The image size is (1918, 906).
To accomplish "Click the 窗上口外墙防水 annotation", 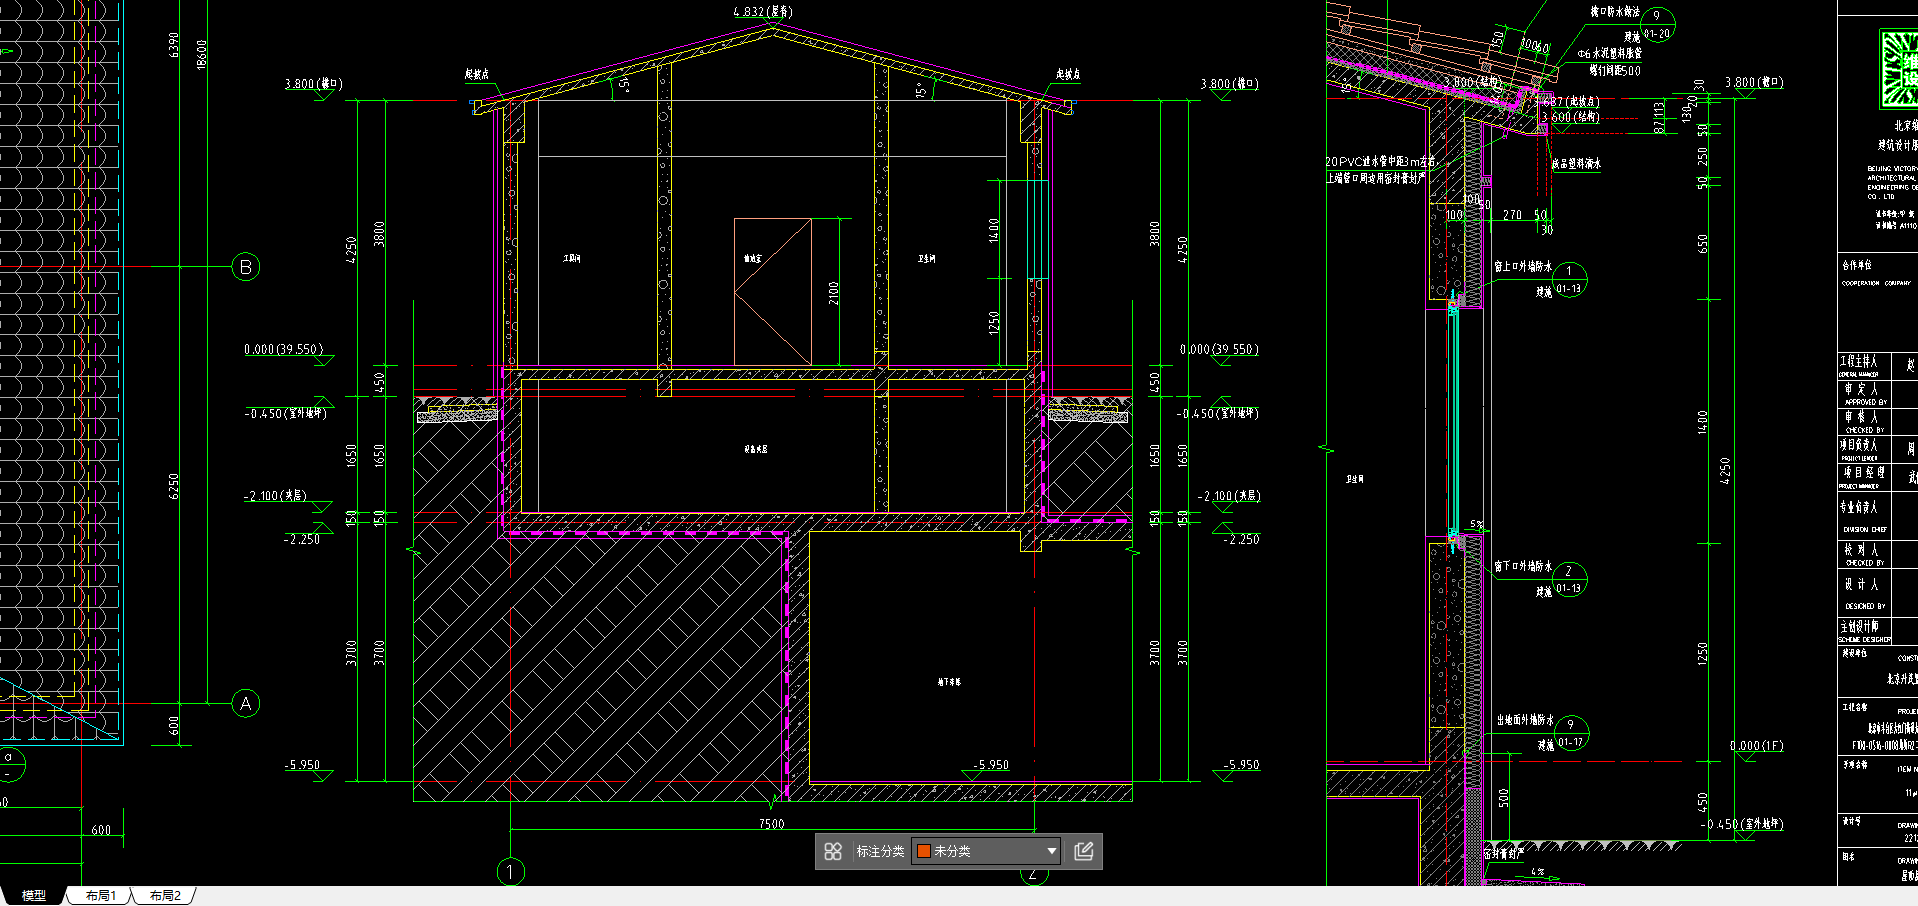I will coord(1523,266).
